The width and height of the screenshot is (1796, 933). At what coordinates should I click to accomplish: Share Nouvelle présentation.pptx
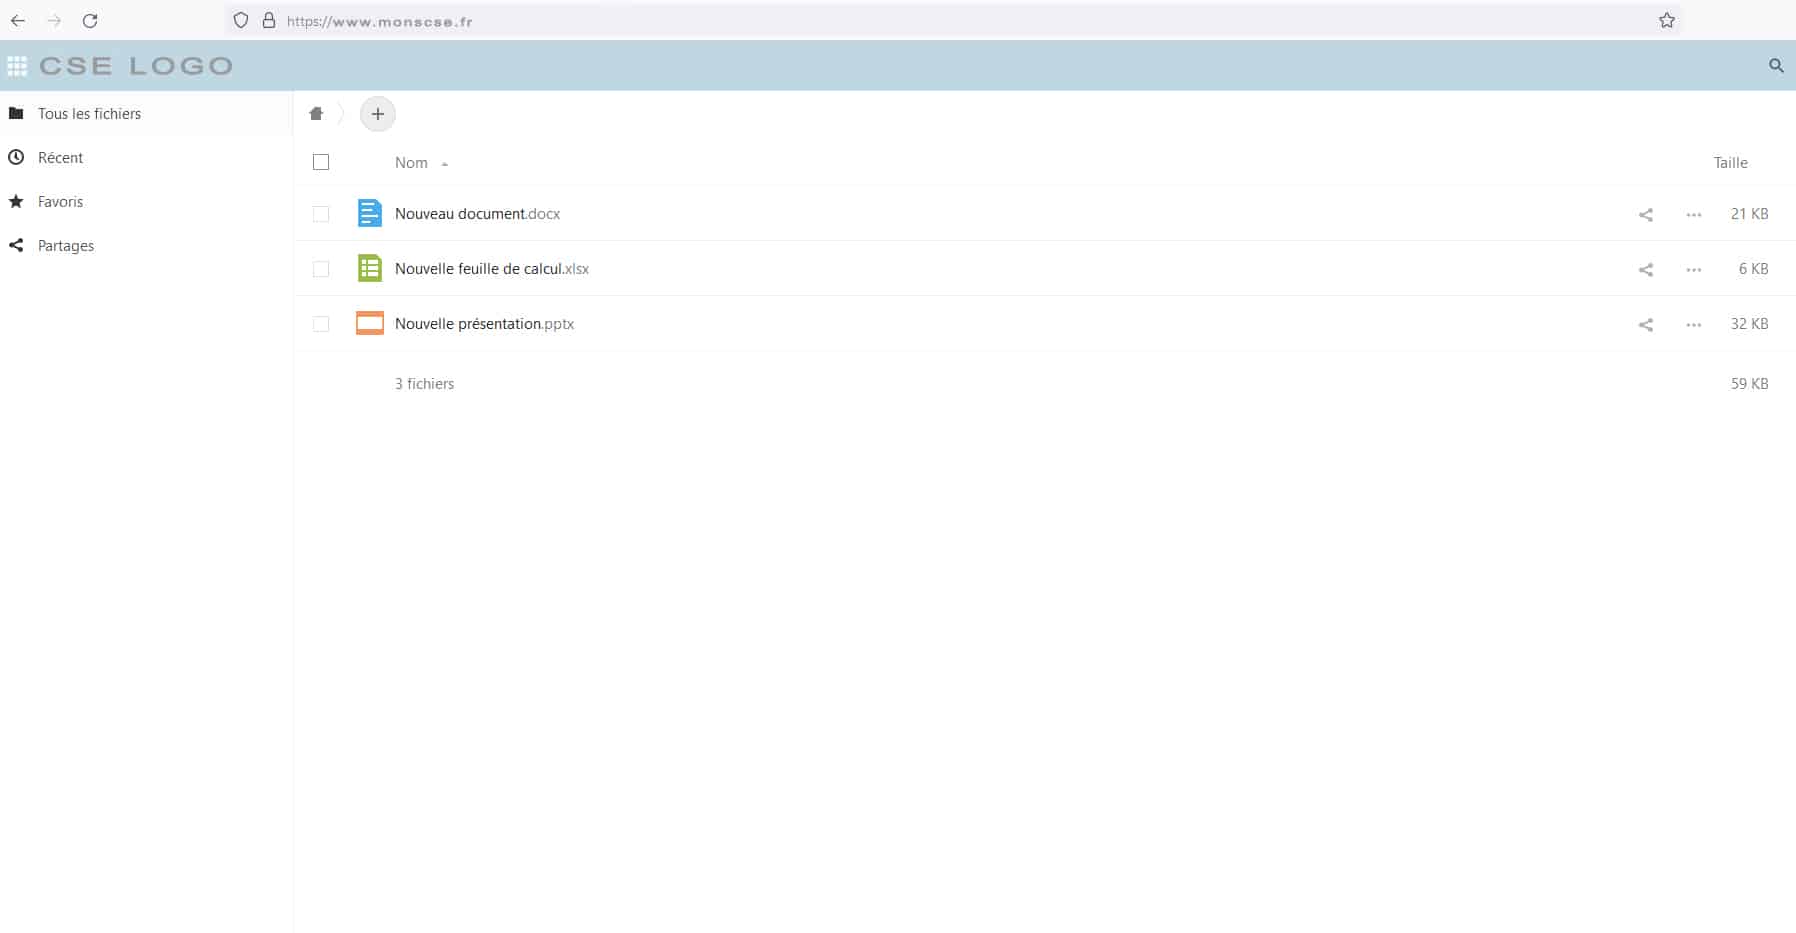click(x=1646, y=324)
